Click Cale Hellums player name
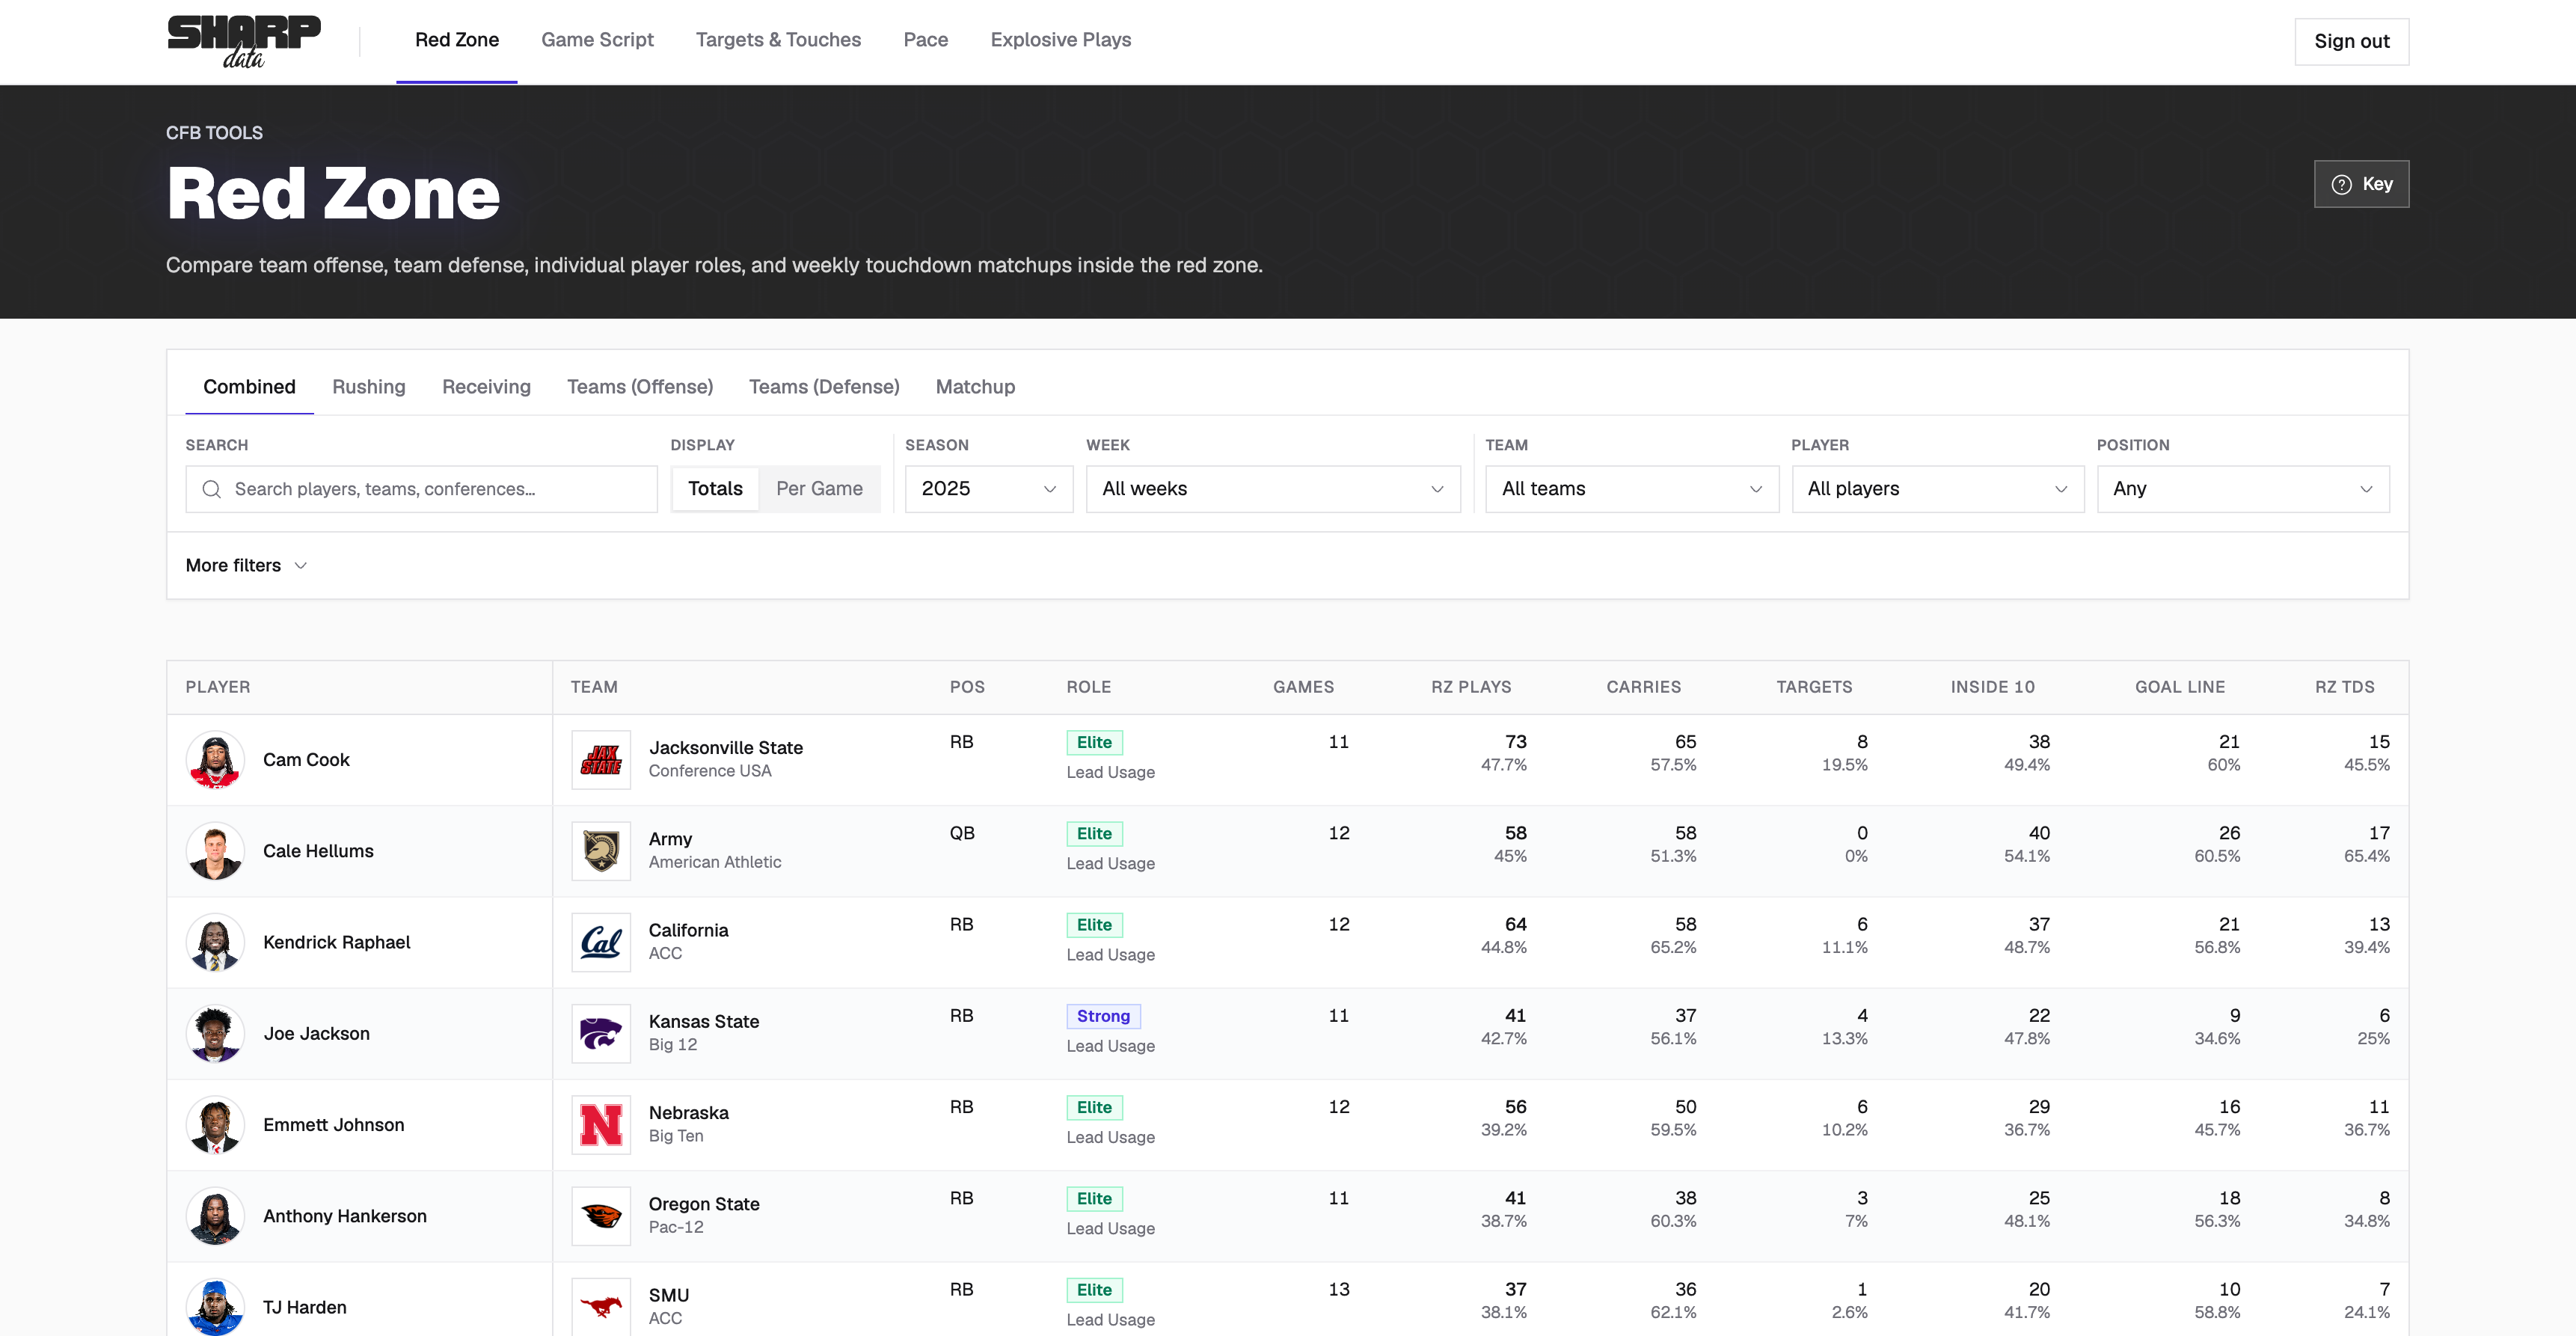2576x1336 pixels. coord(318,851)
